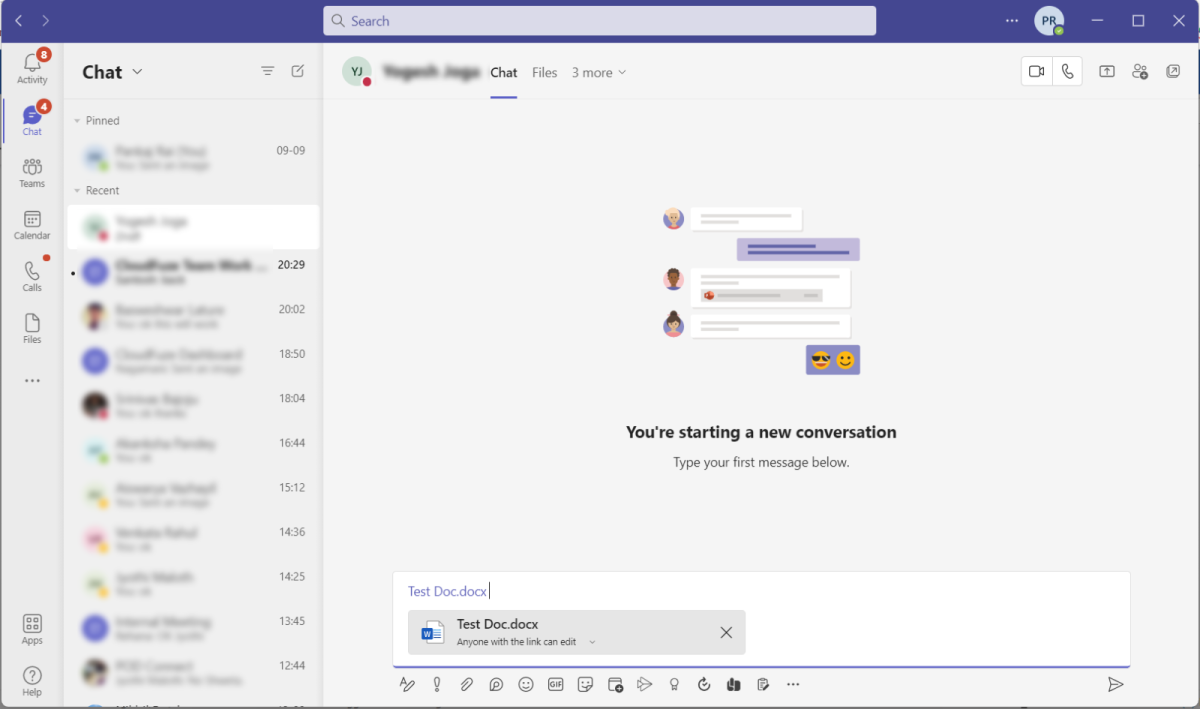Image resolution: width=1200 pixels, height=709 pixels.
Task: Start an audio call from the chat header
Action: (1067, 72)
